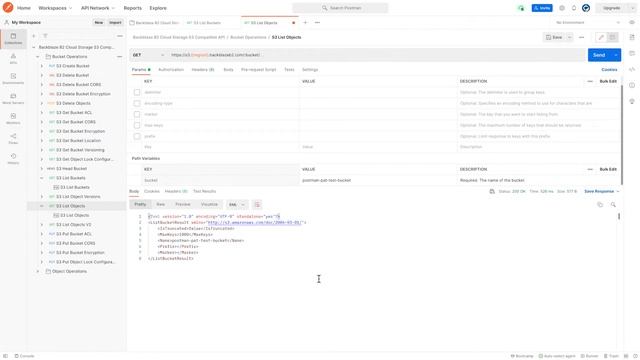The height and width of the screenshot is (360, 640).
Task: Open the API Network dropdown menu
Action: 98,8
